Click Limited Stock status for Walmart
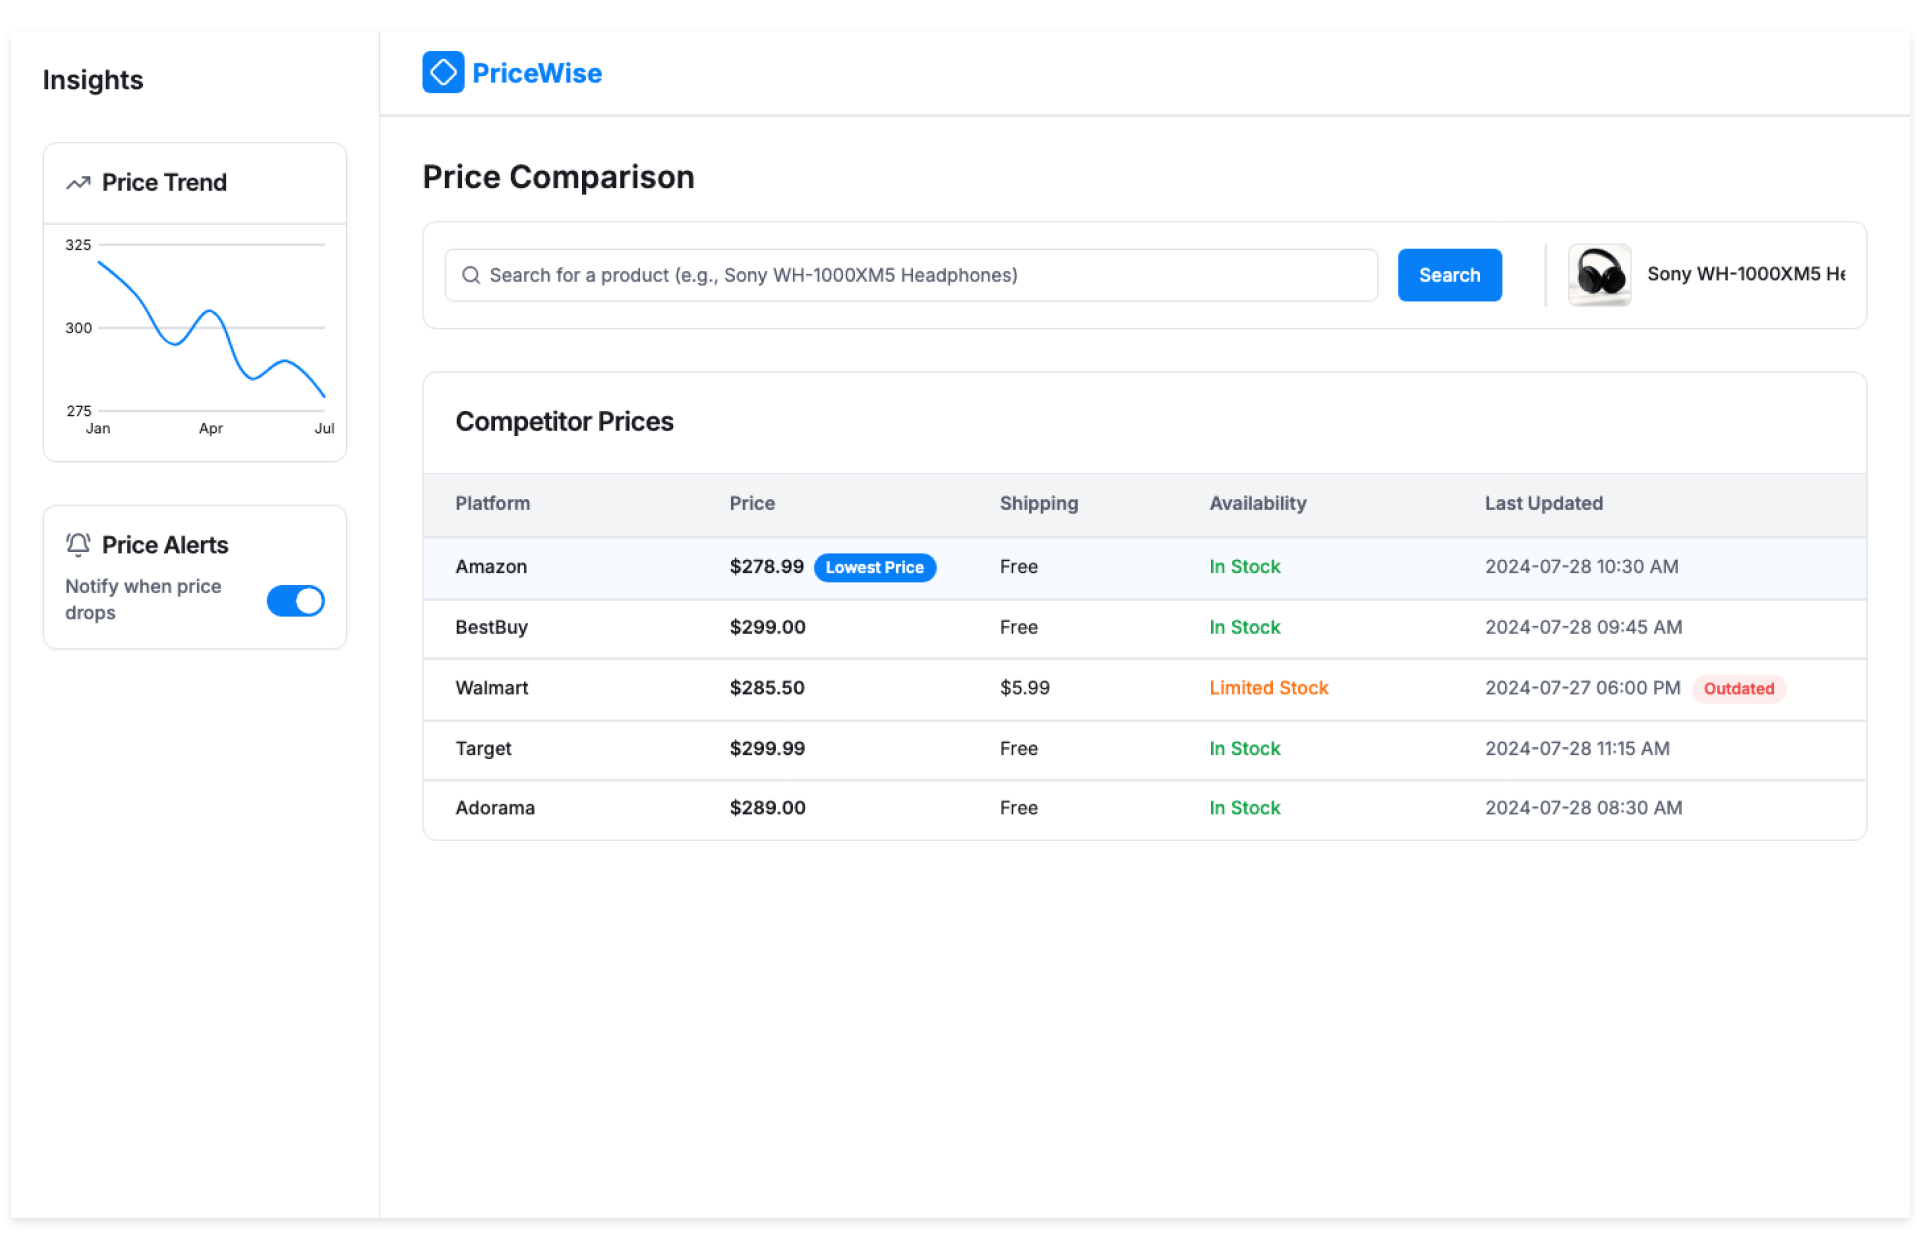The width and height of the screenshot is (1920, 1248). [x=1268, y=688]
